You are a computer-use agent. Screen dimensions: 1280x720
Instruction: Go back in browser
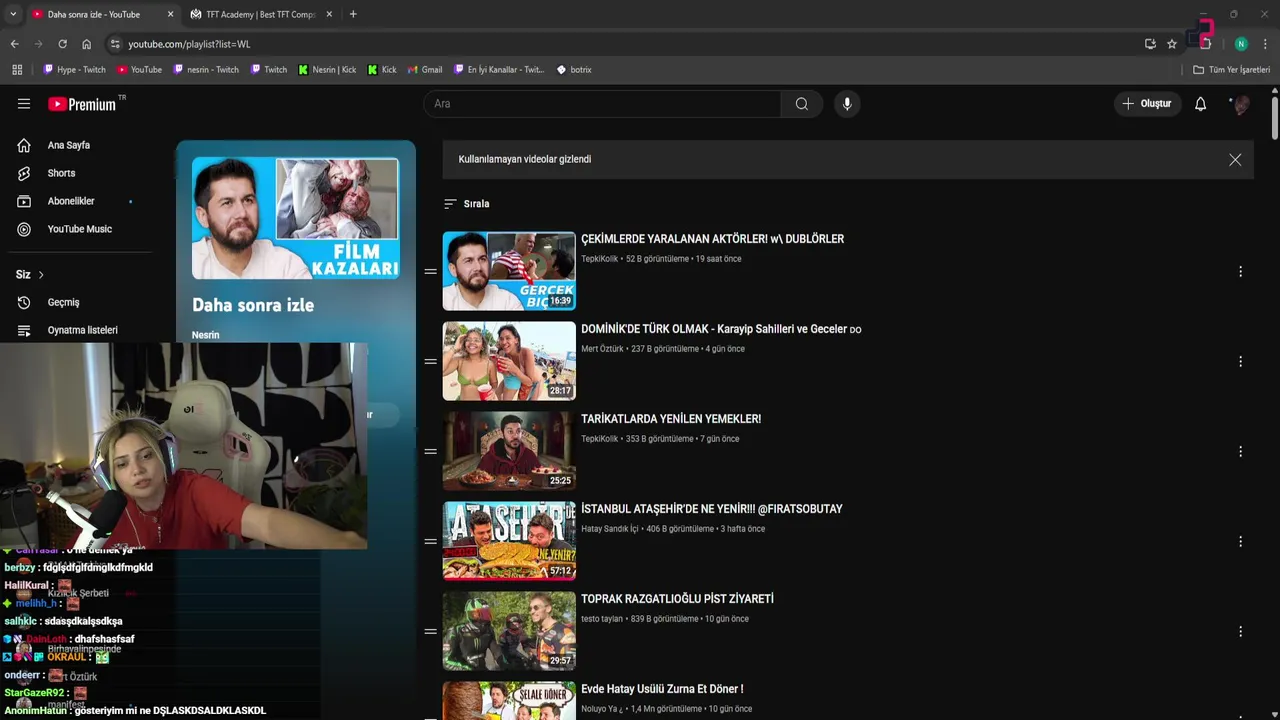pos(14,44)
